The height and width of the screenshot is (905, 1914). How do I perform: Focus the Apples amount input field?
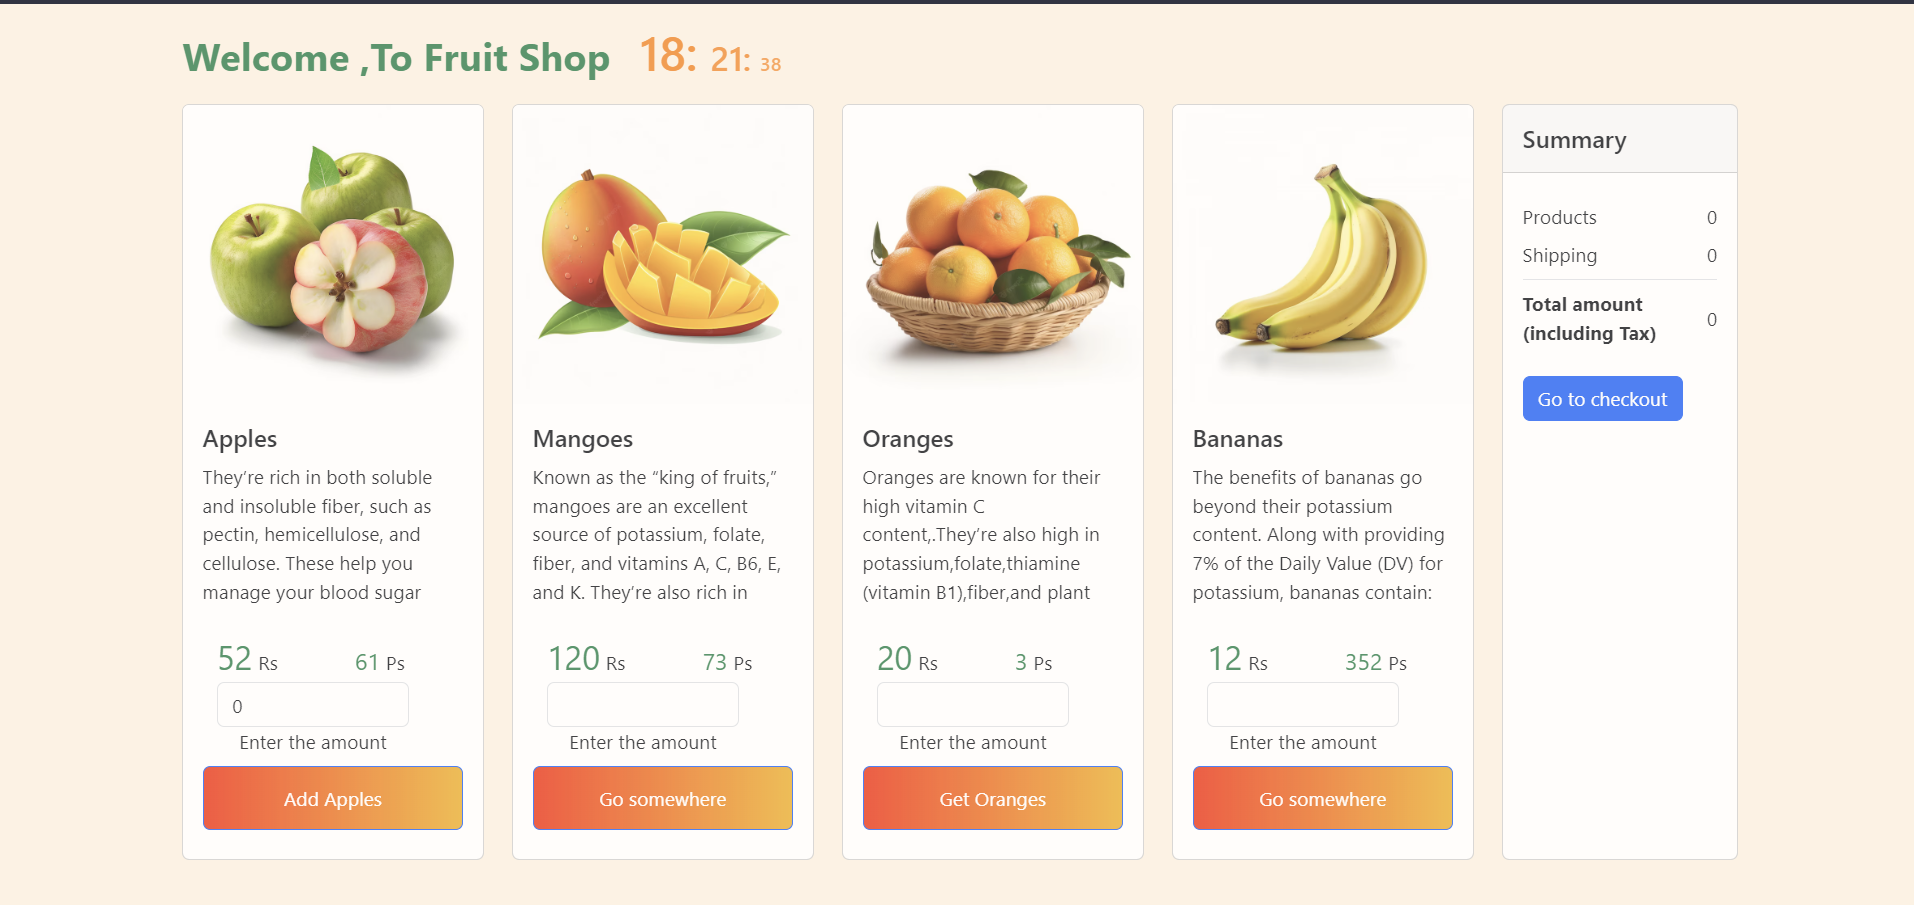pos(312,705)
